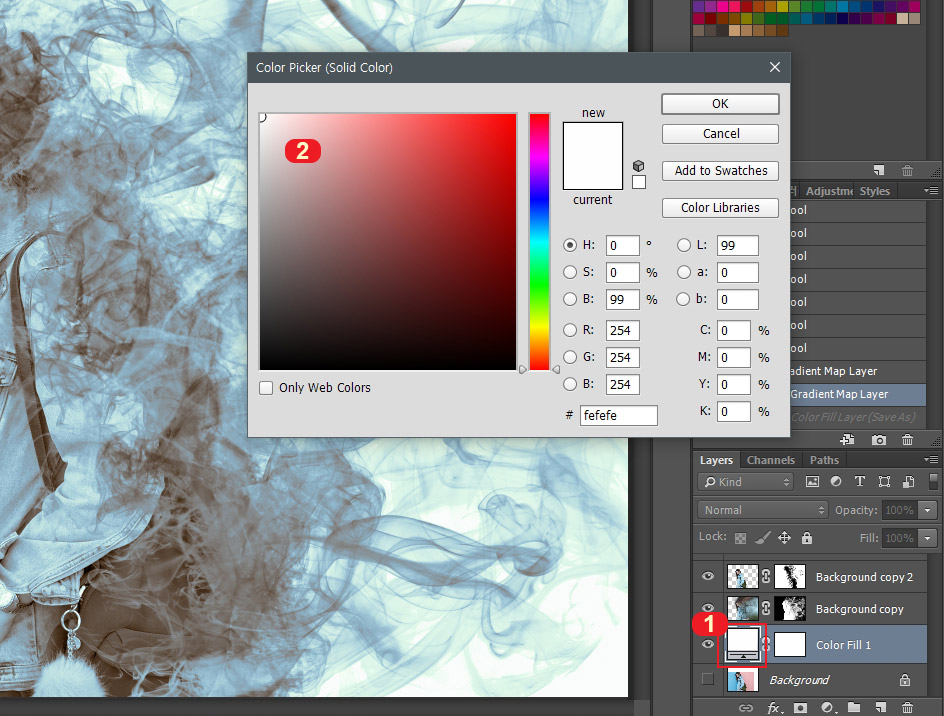Viewport: 944px width, 716px height.
Task: Create new swatch in Swatches panel
Action: (879, 170)
